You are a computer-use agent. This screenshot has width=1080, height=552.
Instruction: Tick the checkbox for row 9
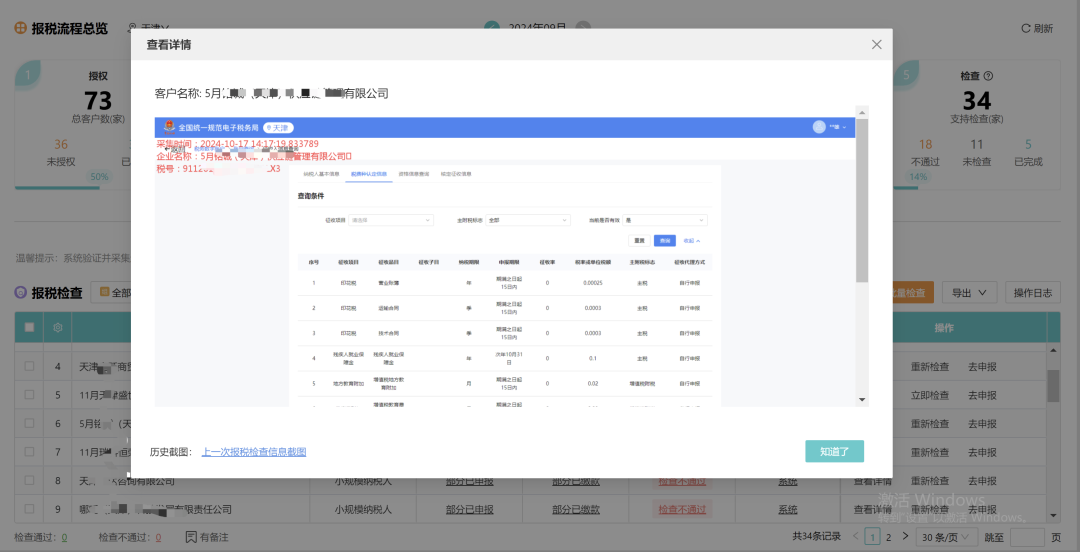[30, 509]
